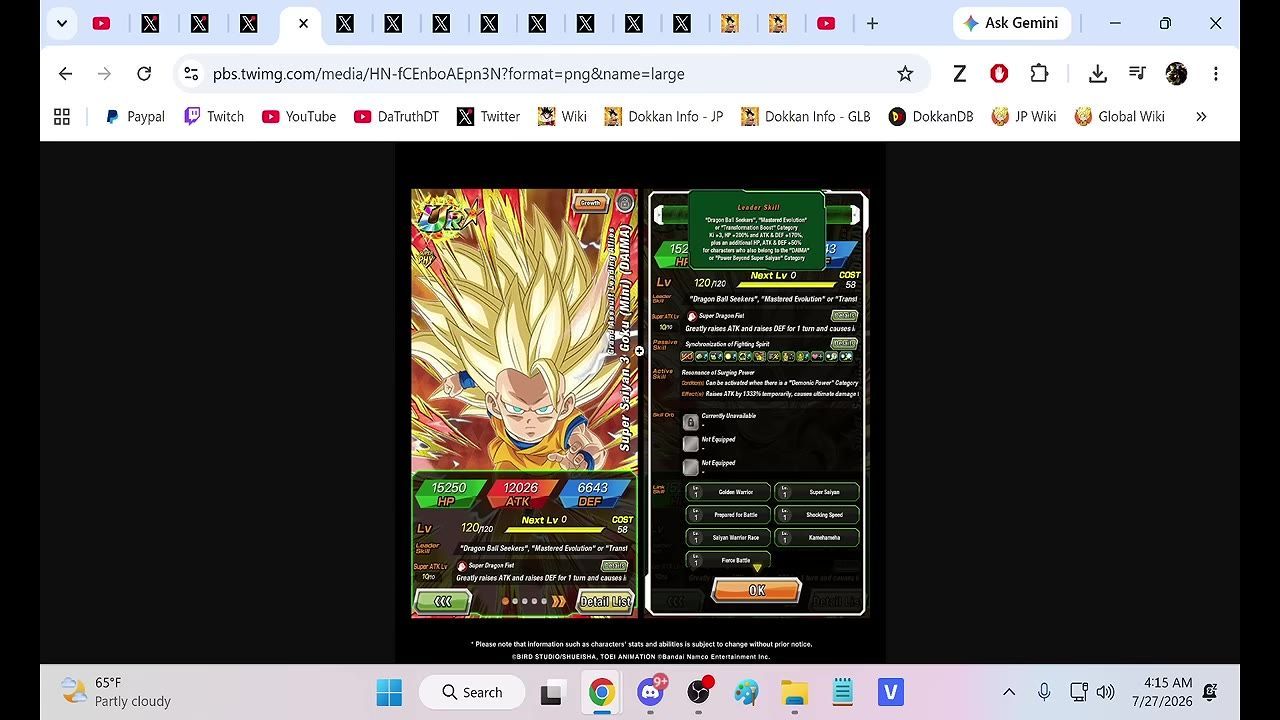Open the Paypal bookmark
The image size is (1280, 720).
[x=135, y=117]
